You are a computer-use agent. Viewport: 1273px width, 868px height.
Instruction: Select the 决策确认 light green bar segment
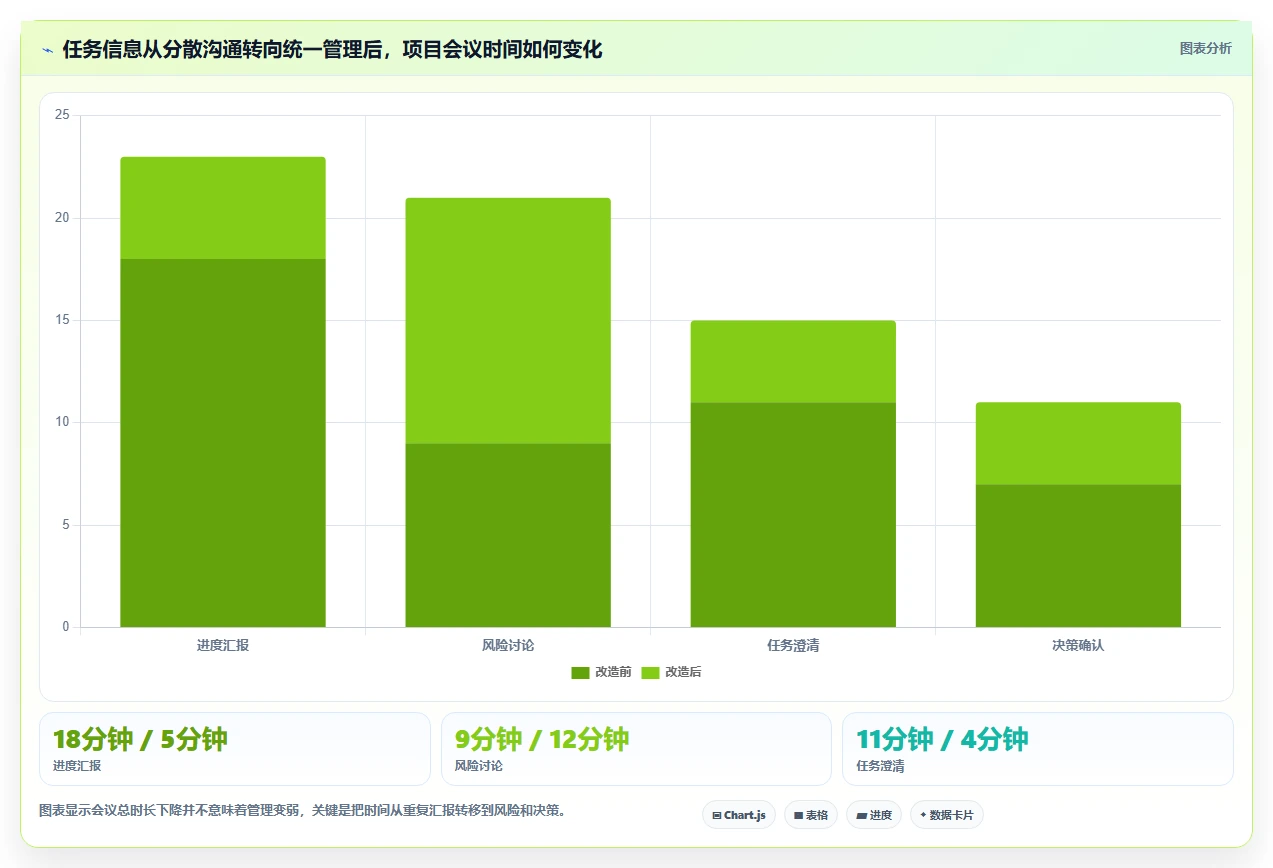[1078, 444]
